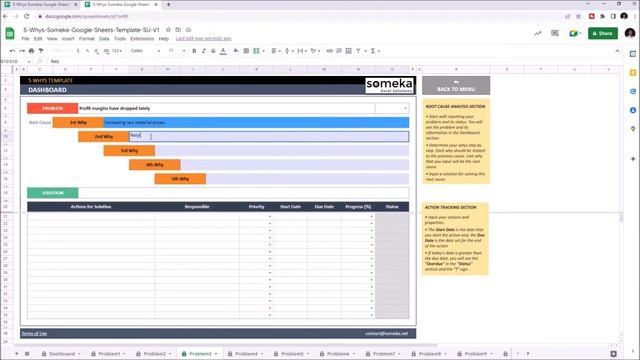Star the spreadsheet document
Screen dimensions: 640x360
[x=168, y=30]
